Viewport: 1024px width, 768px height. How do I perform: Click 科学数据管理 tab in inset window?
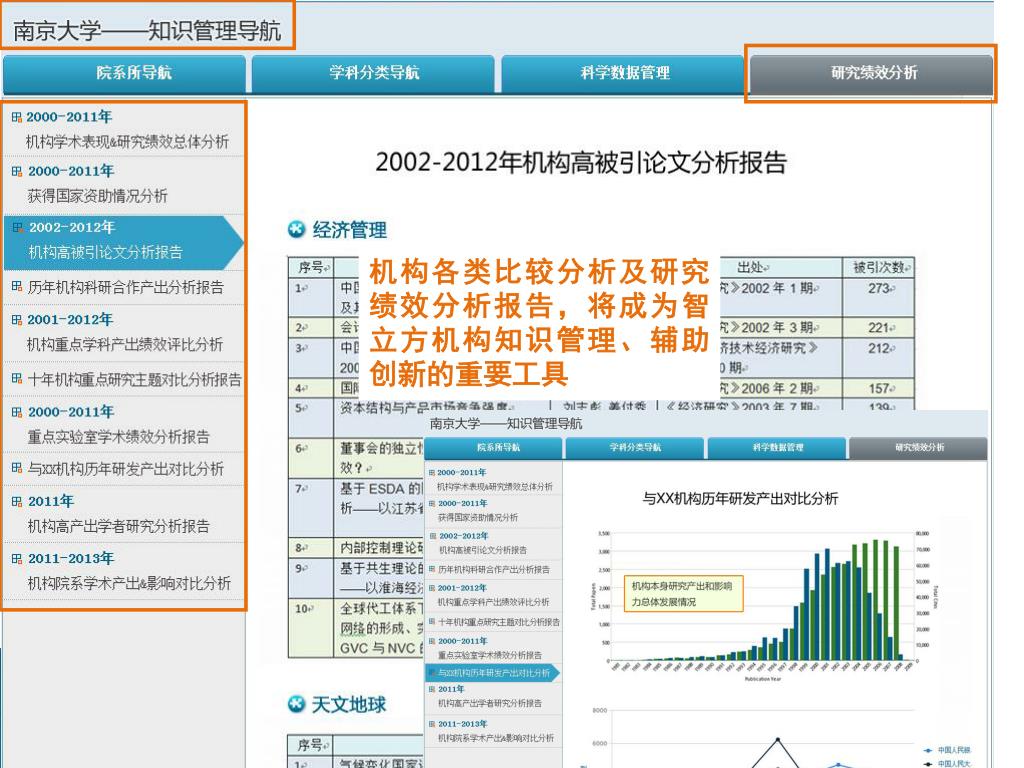[x=777, y=447]
